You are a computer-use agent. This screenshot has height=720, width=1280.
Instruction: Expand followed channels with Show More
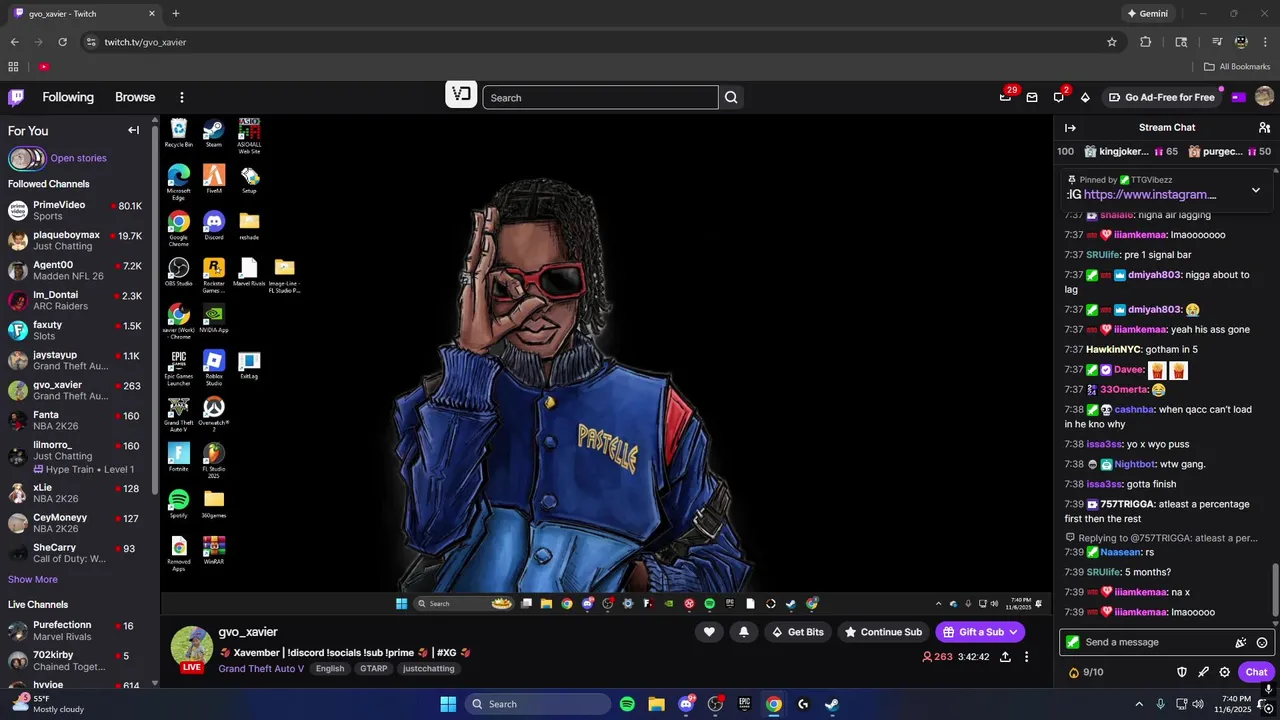click(x=33, y=579)
